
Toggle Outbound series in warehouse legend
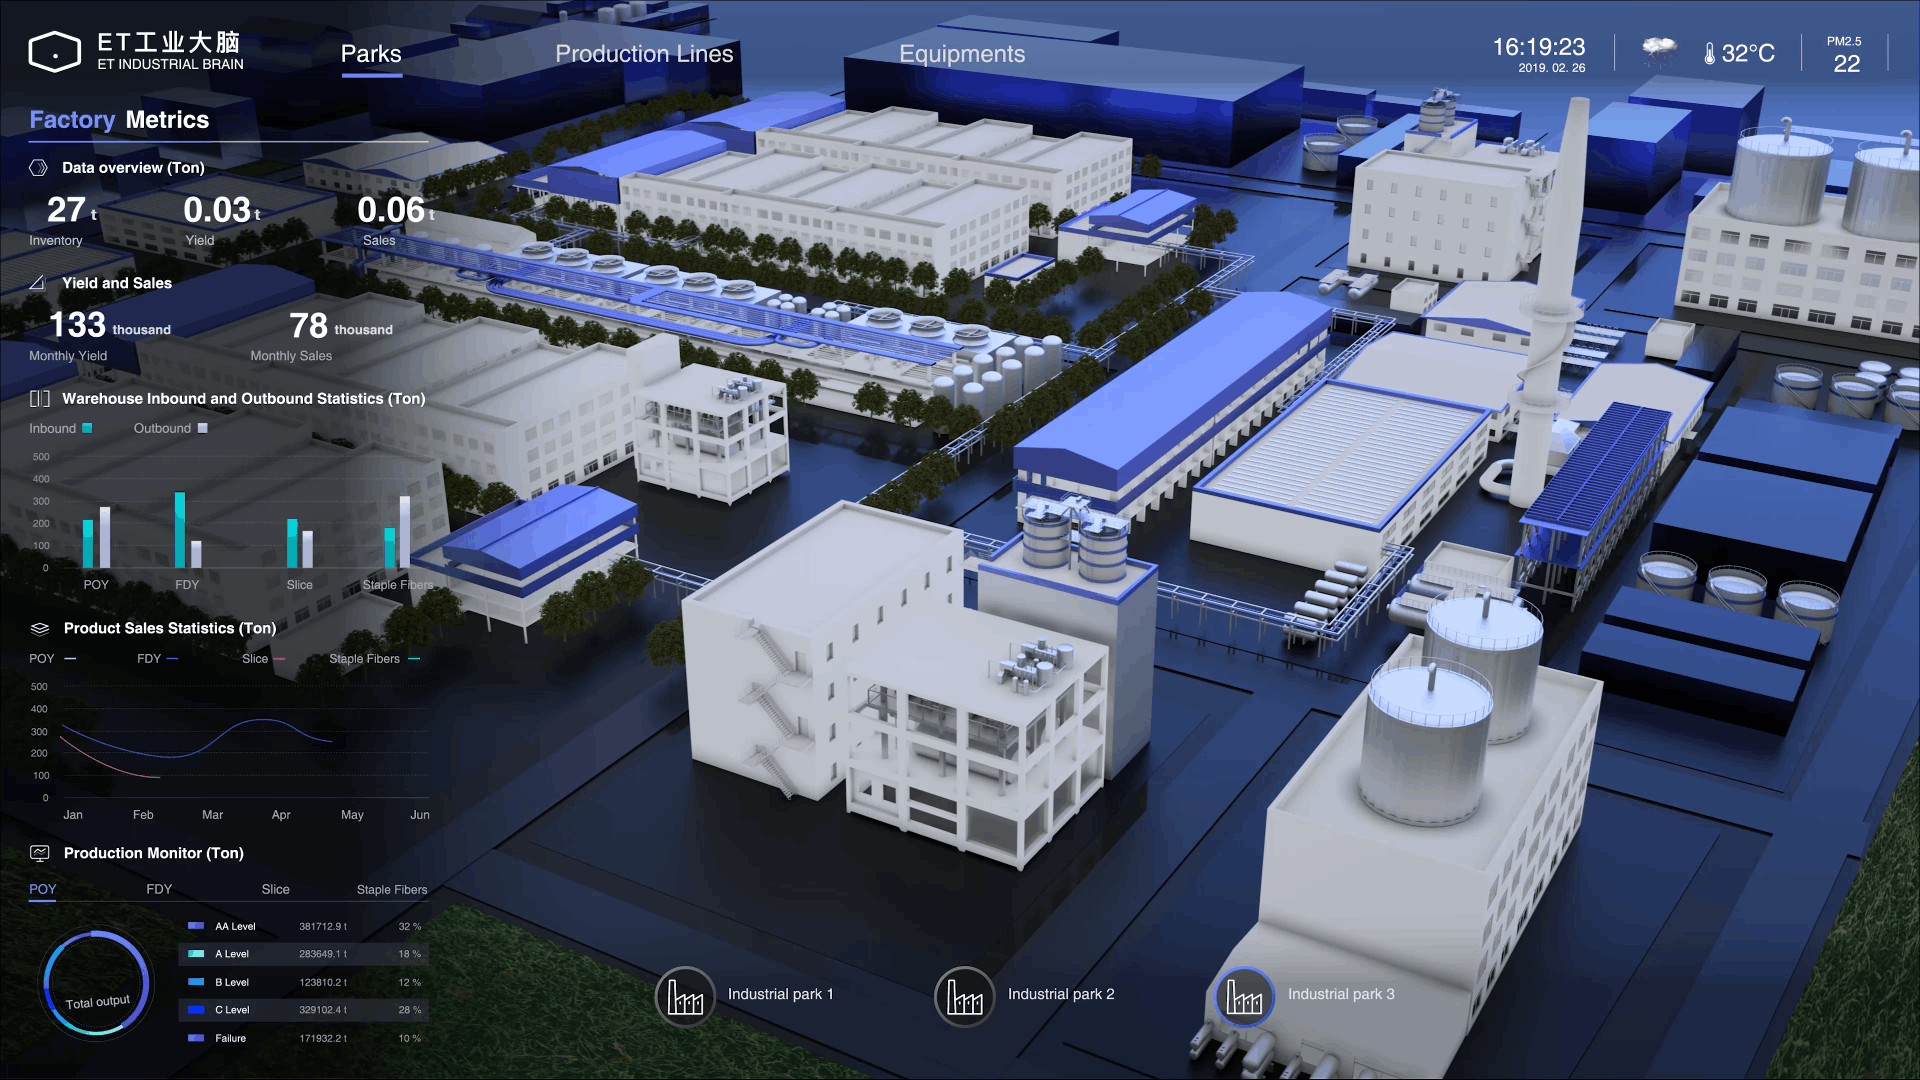(170, 429)
